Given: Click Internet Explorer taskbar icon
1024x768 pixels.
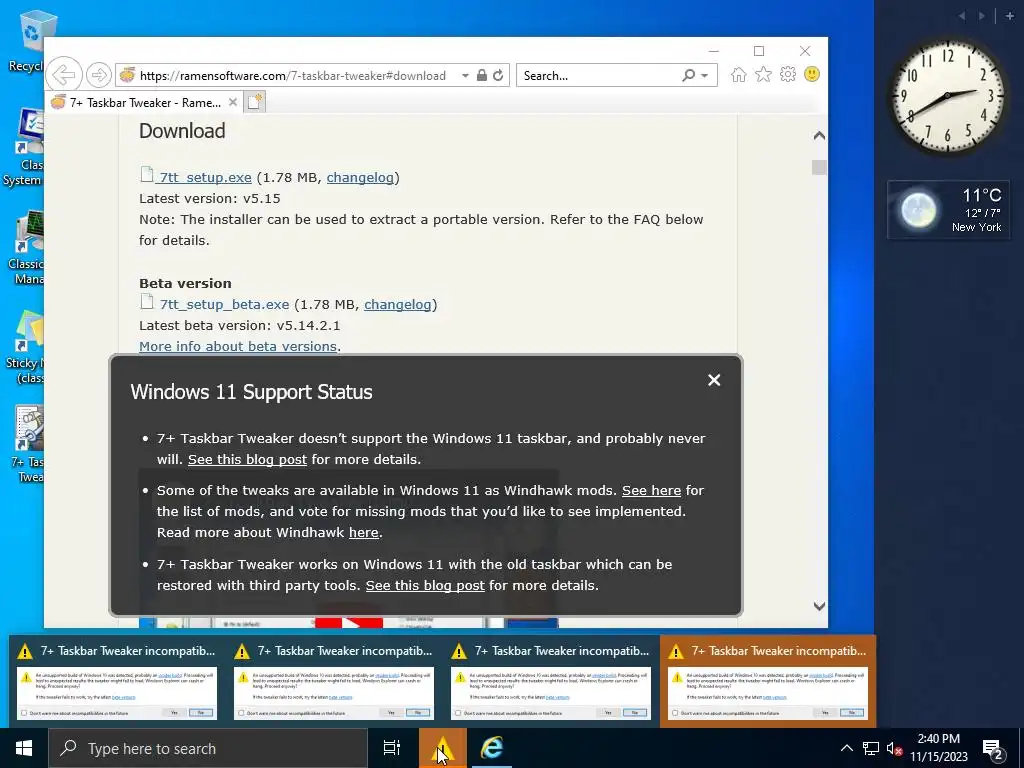Looking at the screenshot, I should tap(491, 748).
